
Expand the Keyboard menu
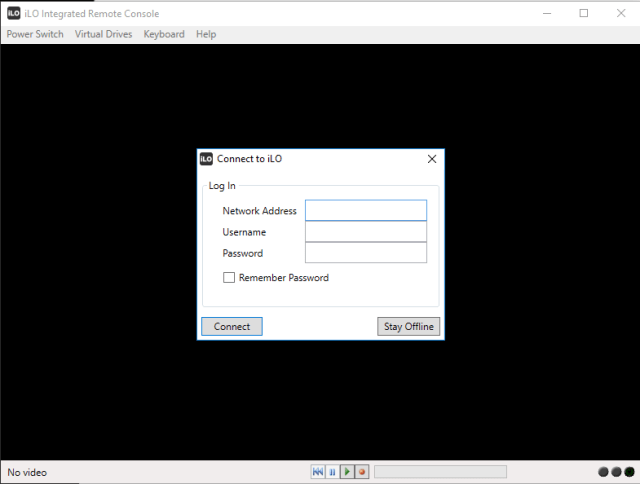(164, 34)
